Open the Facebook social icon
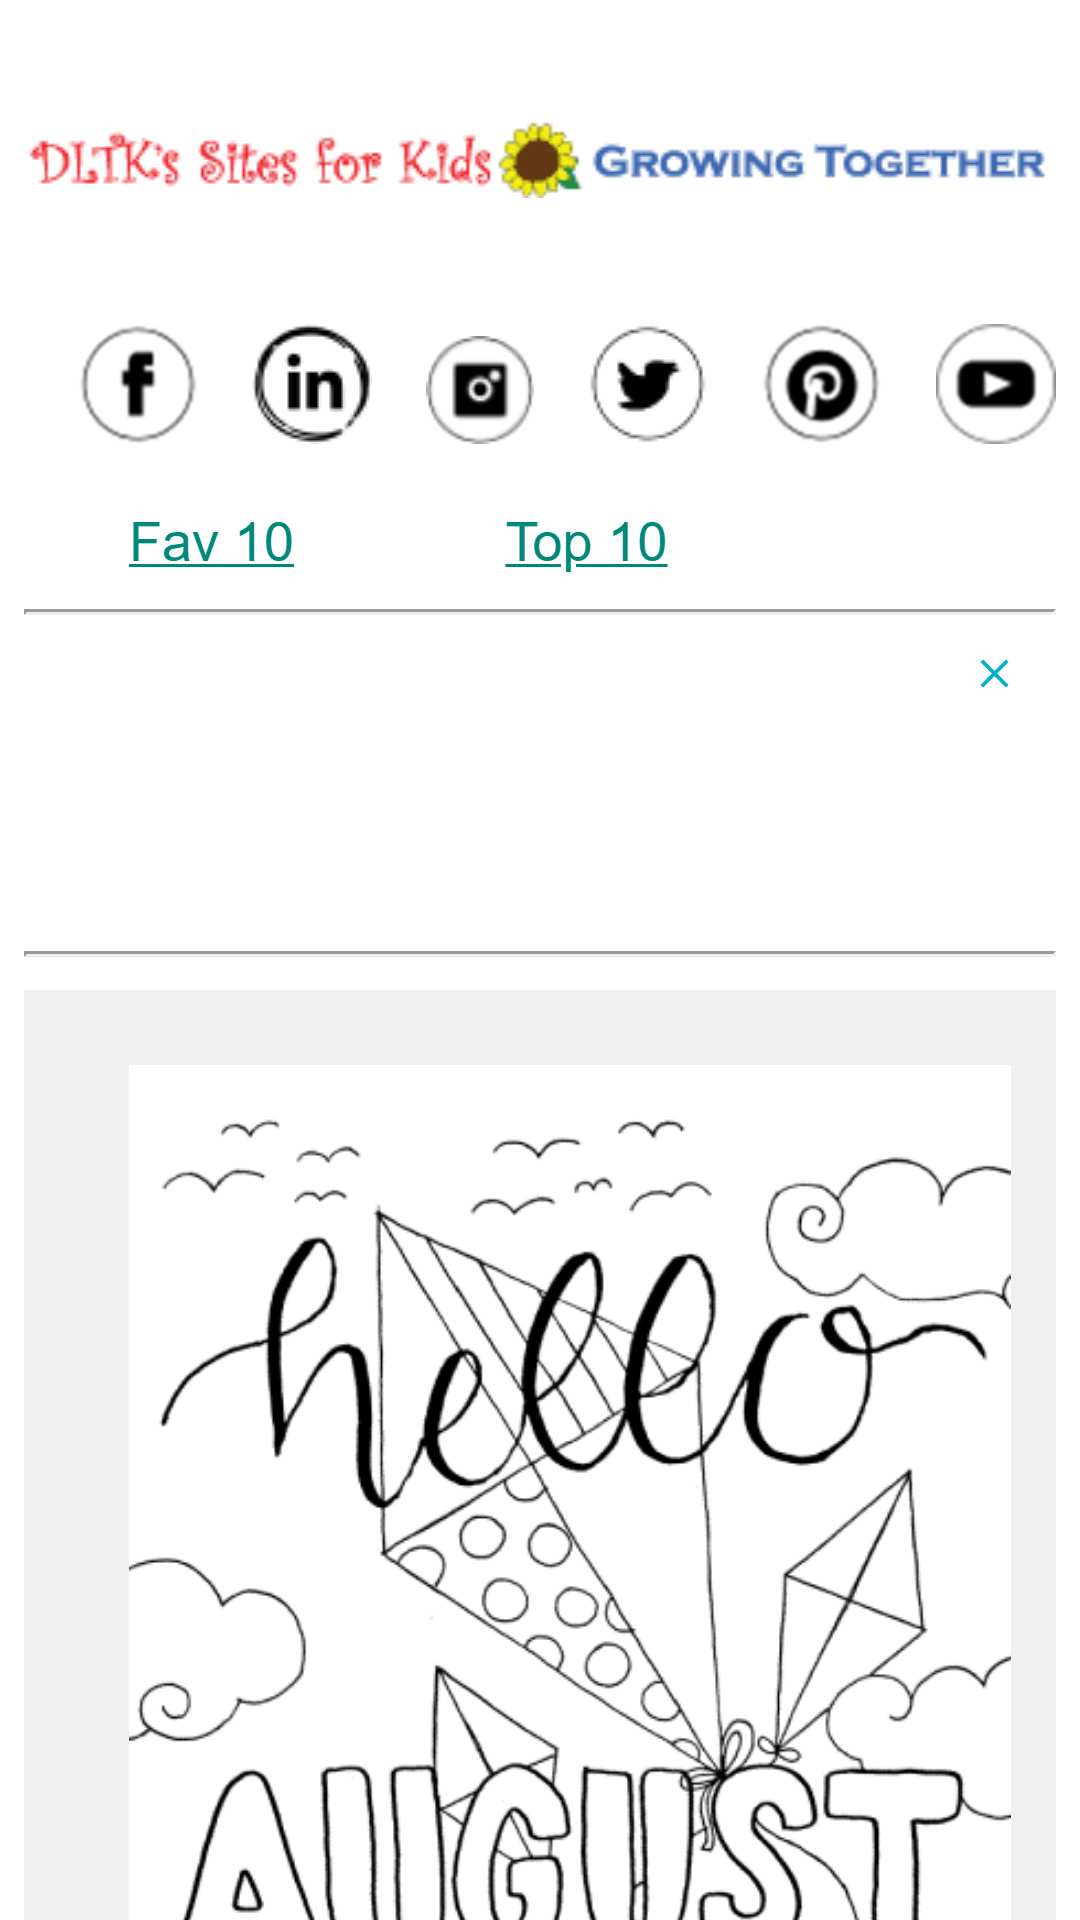The width and height of the screenshot is (1080, 1920). pos(138,384)
